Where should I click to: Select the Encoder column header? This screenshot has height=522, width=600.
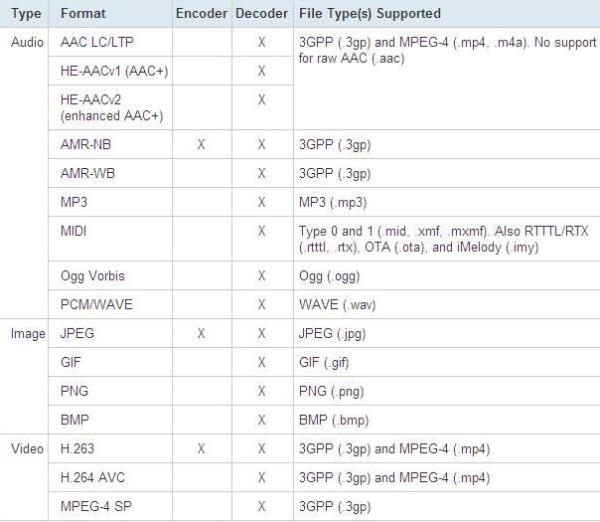(201, 15)
